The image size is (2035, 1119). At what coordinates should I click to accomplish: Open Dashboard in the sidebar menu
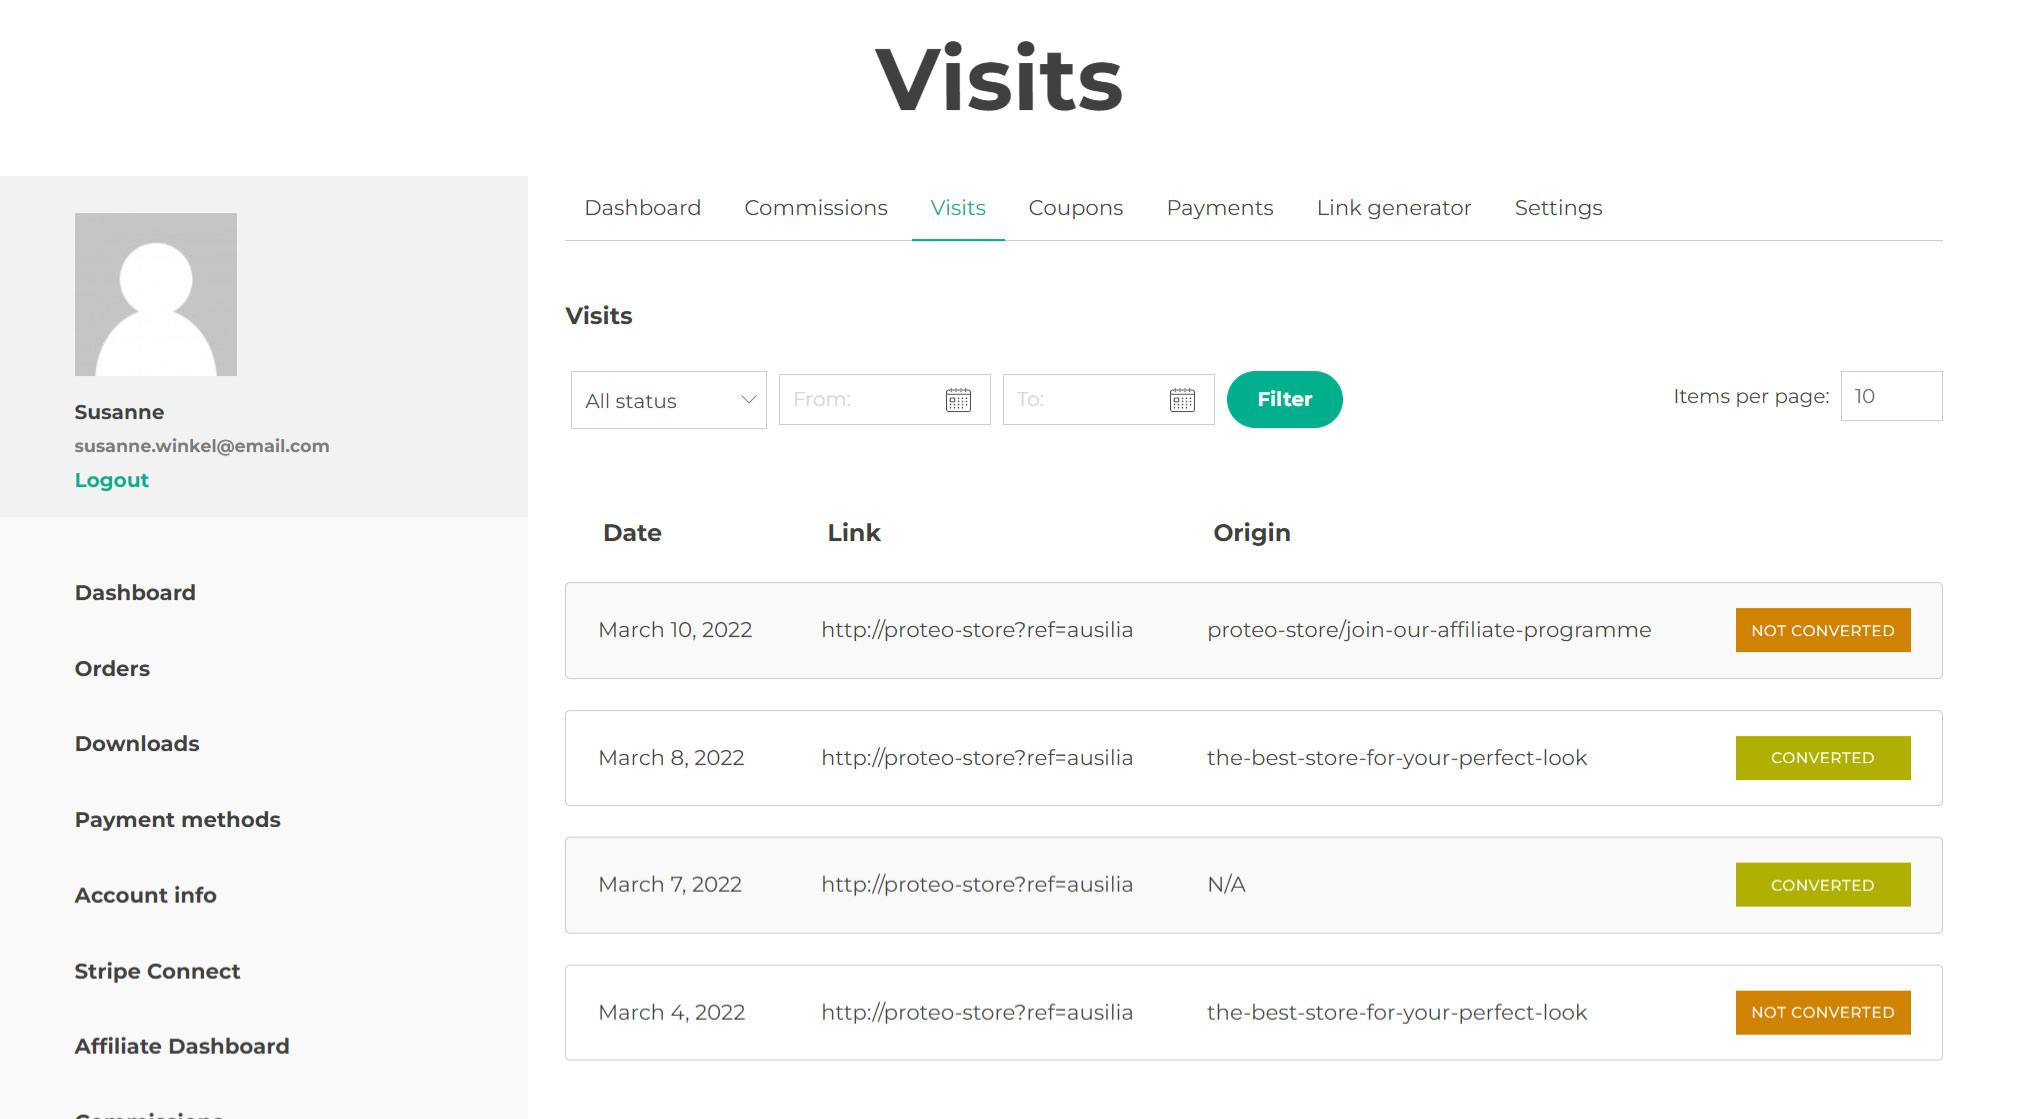click(135, 592)
